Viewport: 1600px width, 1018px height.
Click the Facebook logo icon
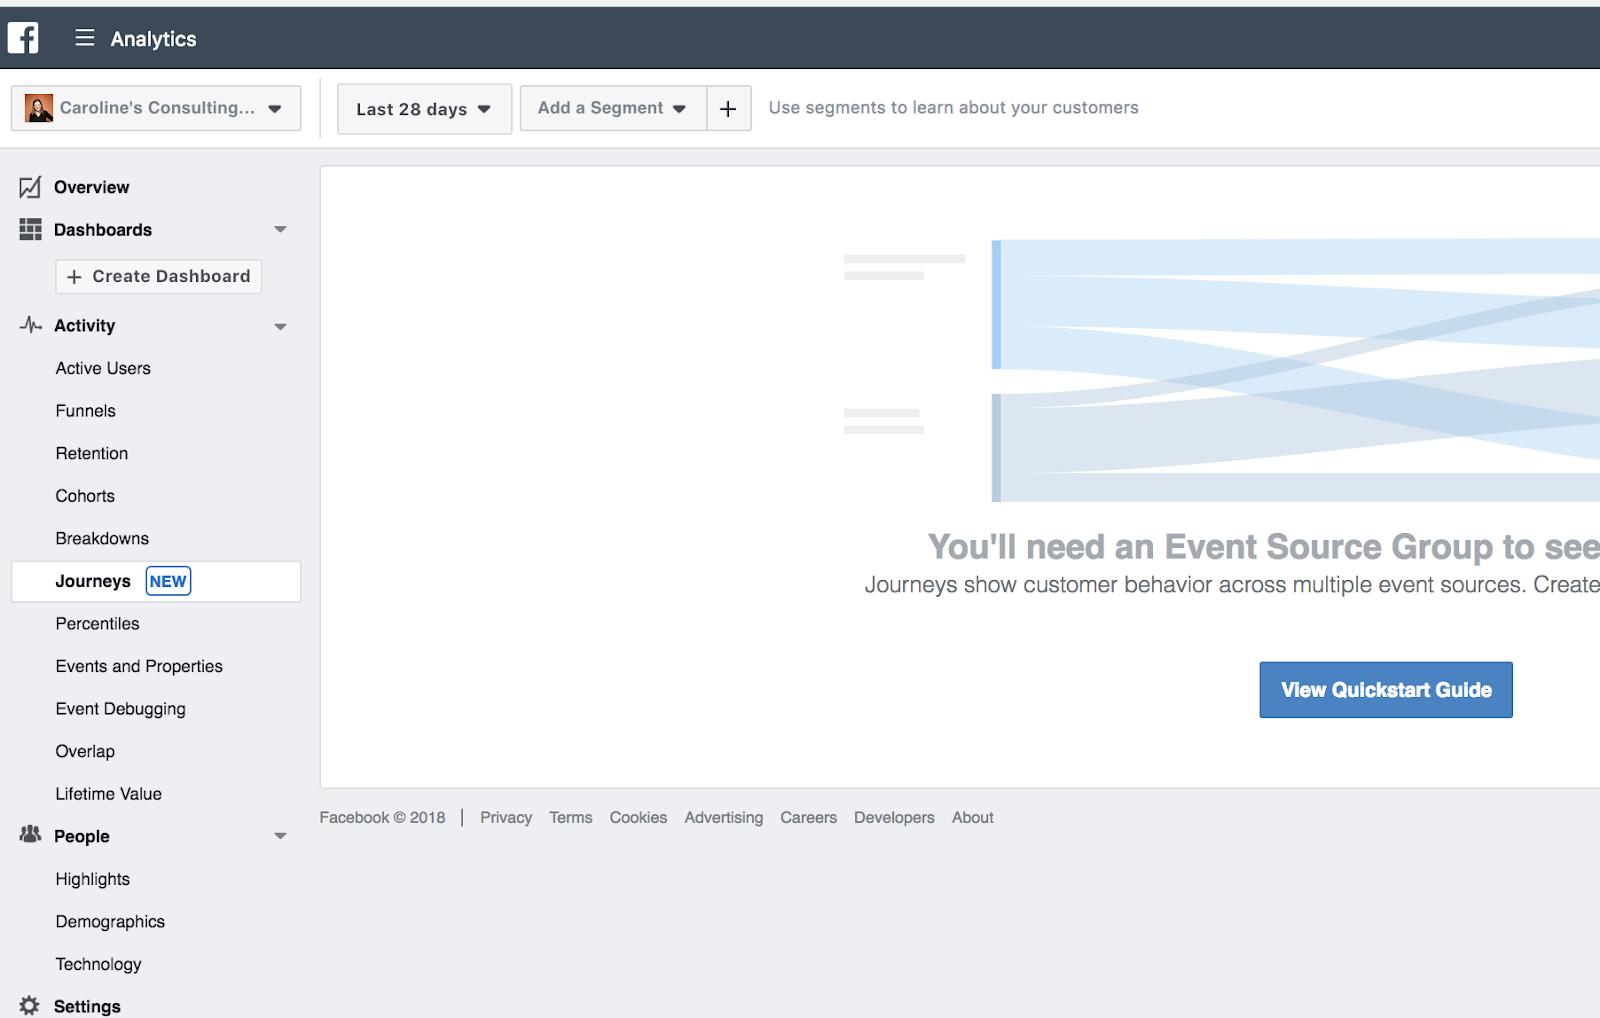[x=23, y=38]
